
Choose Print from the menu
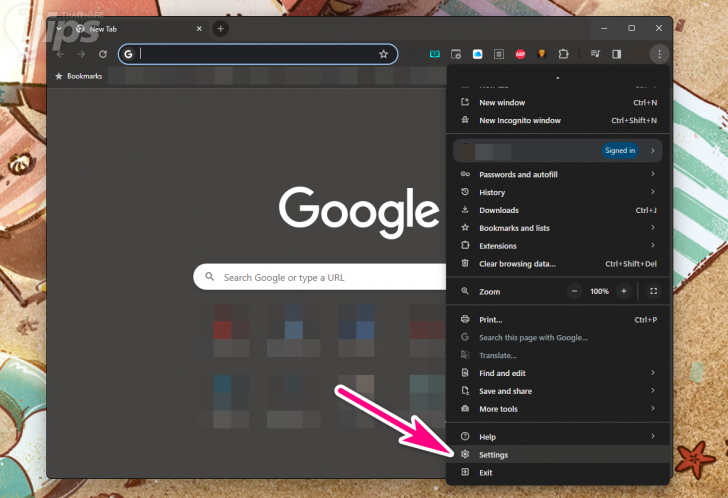559,319
